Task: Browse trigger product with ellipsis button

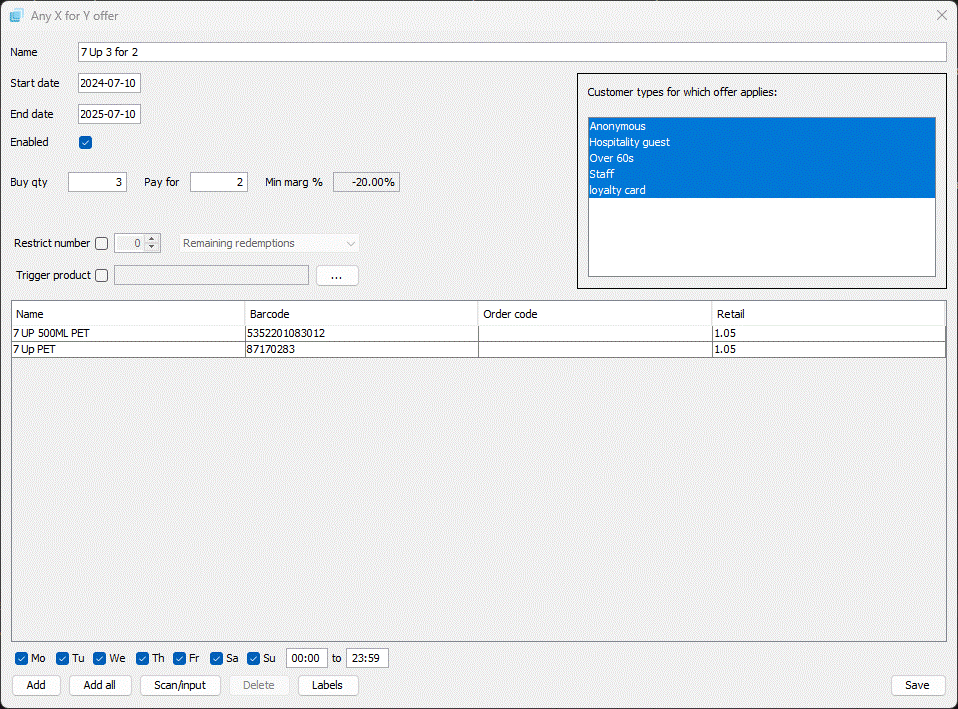Action: click(x=337, y=276)
